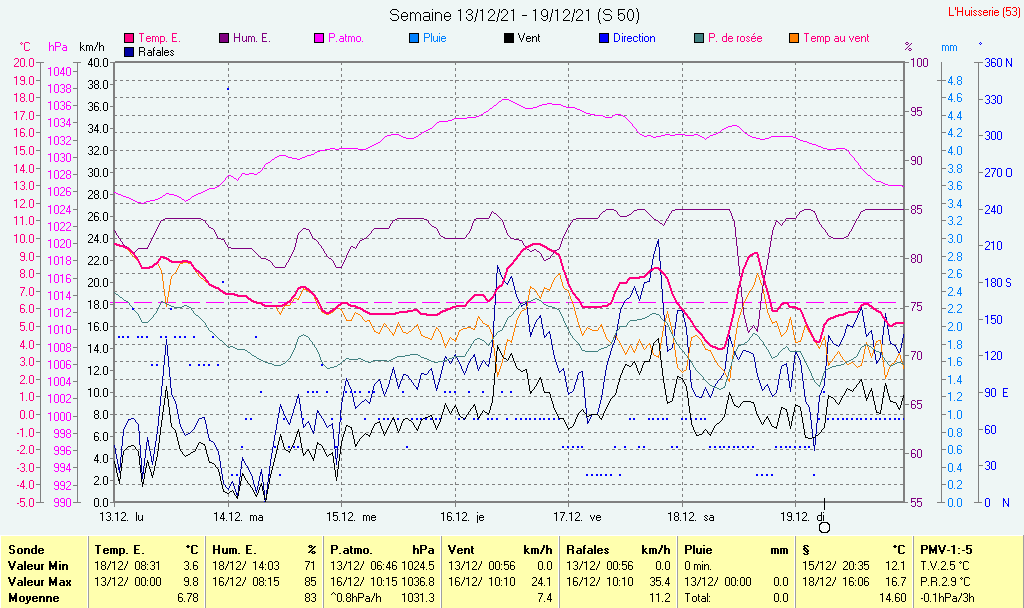
Task: Click the '1040' pressure axis value
Action: tap(59, 72)
